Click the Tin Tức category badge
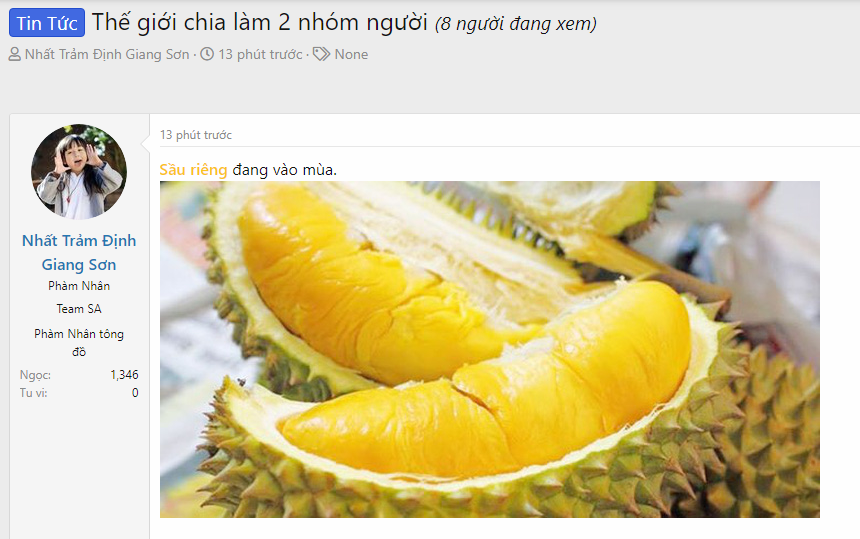Viewport: 860px width, 539px height. 47,23
